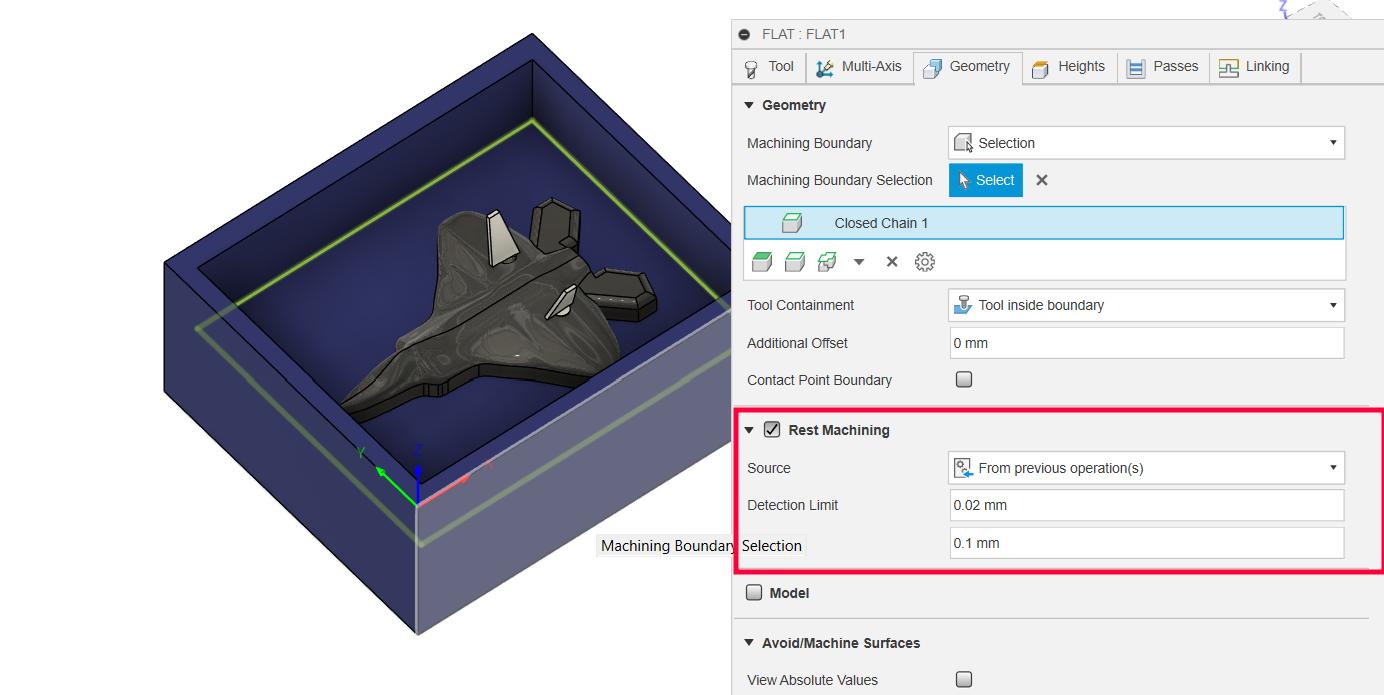Click the Select button for Machining Boundary Selection
1384x695 pixels.
coord(985,180)
